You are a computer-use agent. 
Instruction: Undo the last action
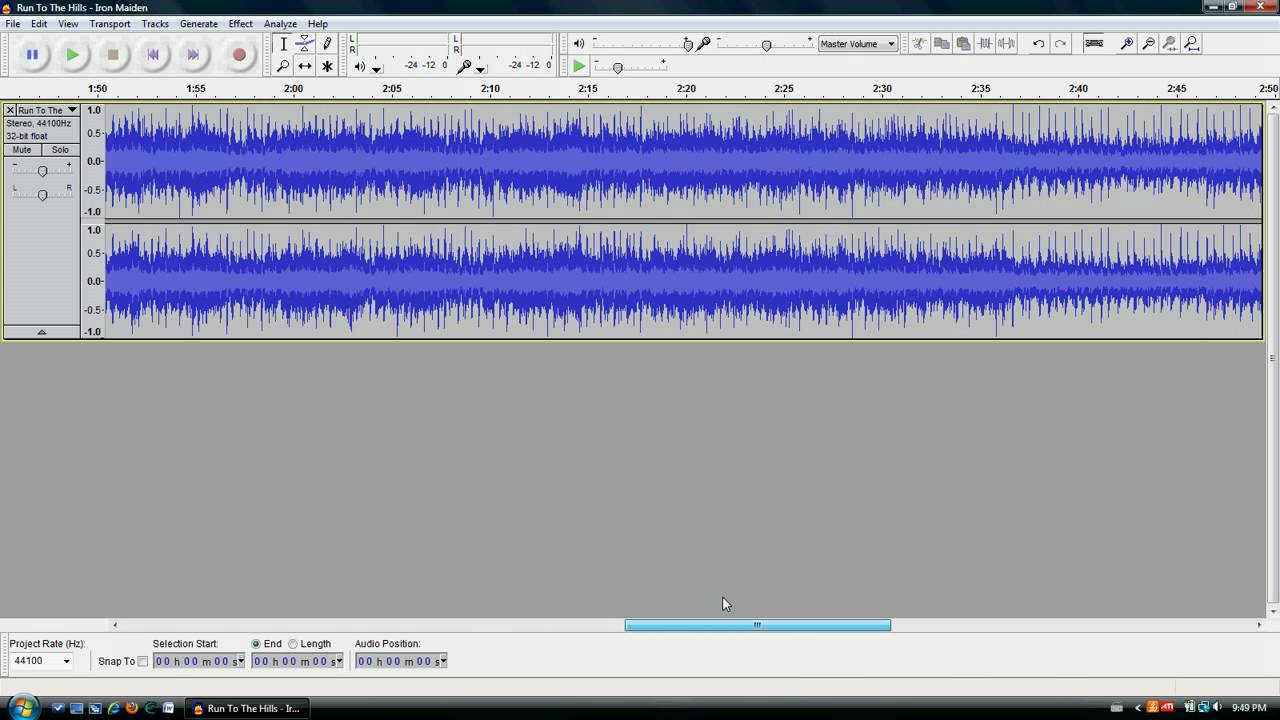[x=1039, y=43]
